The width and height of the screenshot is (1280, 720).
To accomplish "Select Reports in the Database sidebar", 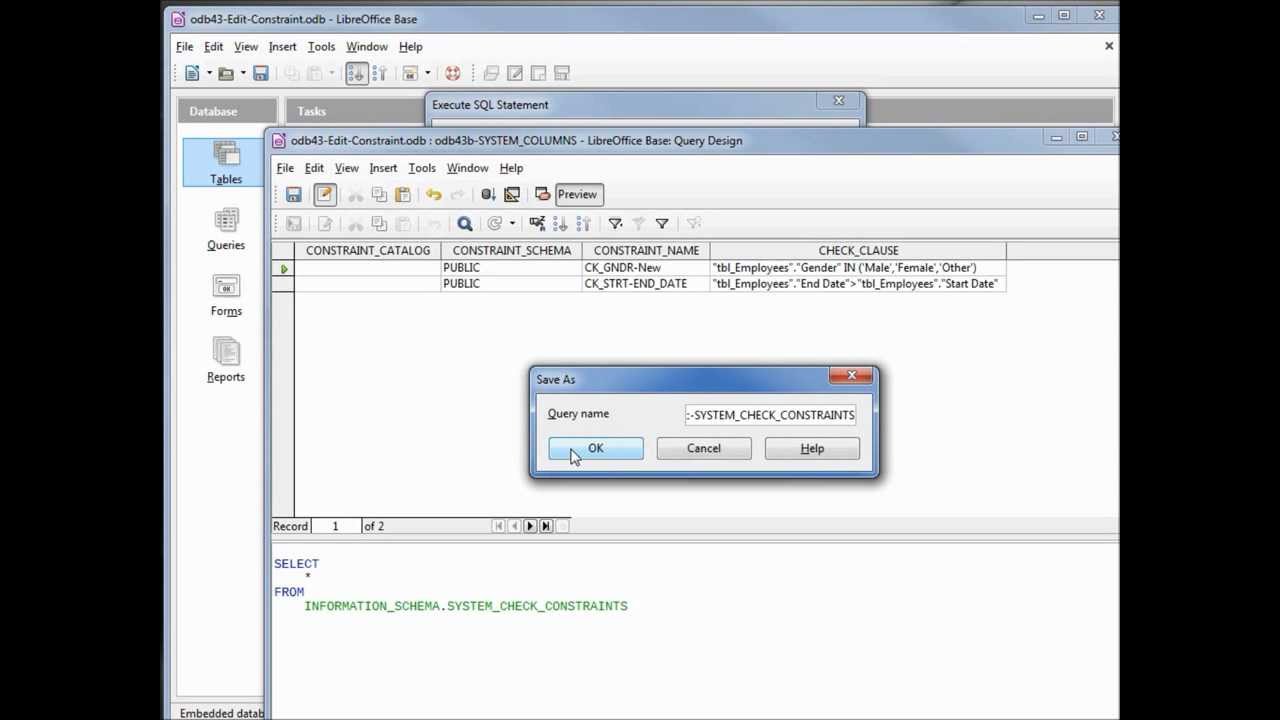I will [225, 361].
